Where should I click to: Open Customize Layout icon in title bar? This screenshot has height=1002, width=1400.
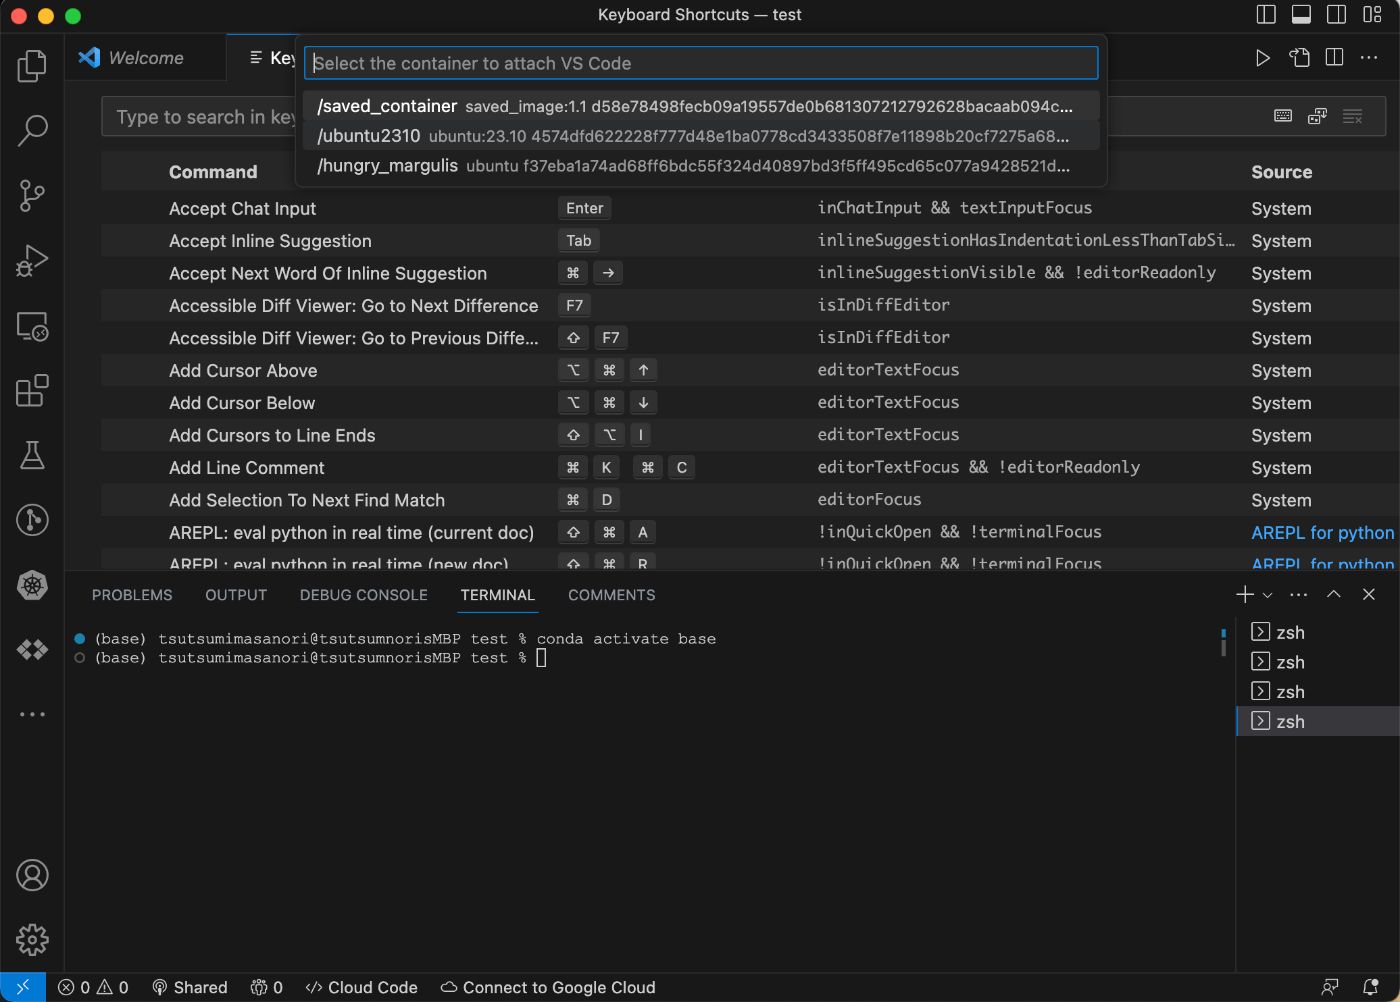[1372, 14]
